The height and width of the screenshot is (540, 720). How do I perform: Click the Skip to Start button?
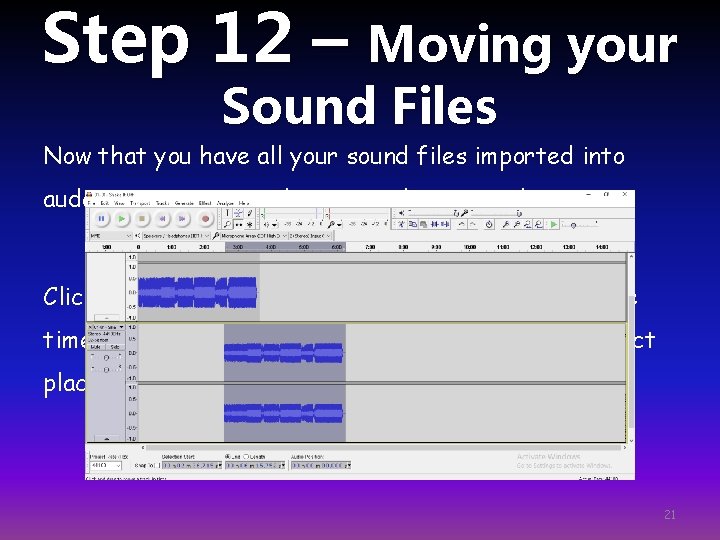point(162,219)
